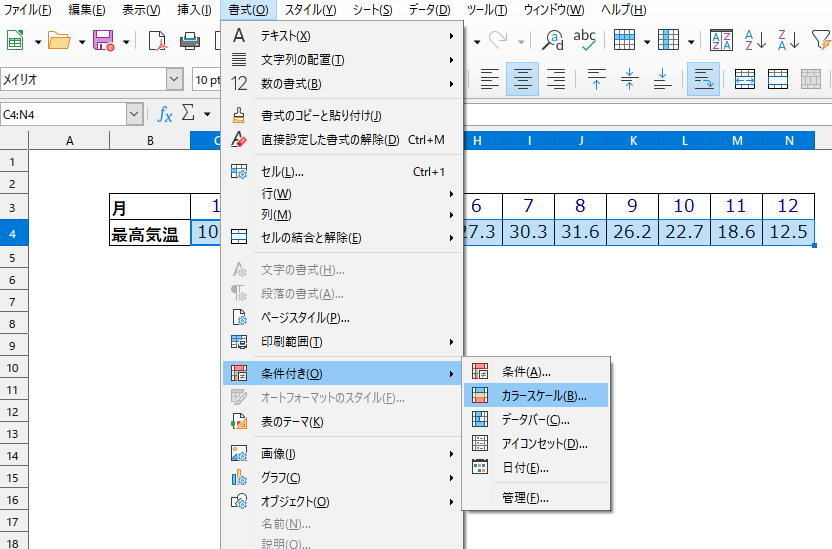Sort descending Z-A icon
The width and height of the screenshot is (832, 549).
[788, 40]
